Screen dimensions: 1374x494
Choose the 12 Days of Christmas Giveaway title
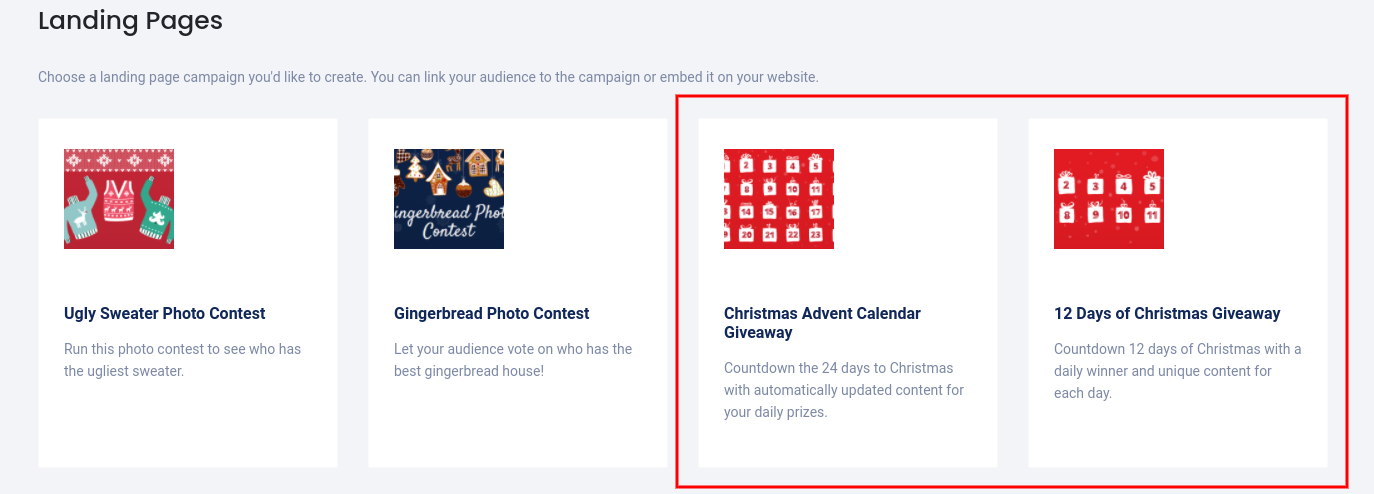click(1167, 313)
